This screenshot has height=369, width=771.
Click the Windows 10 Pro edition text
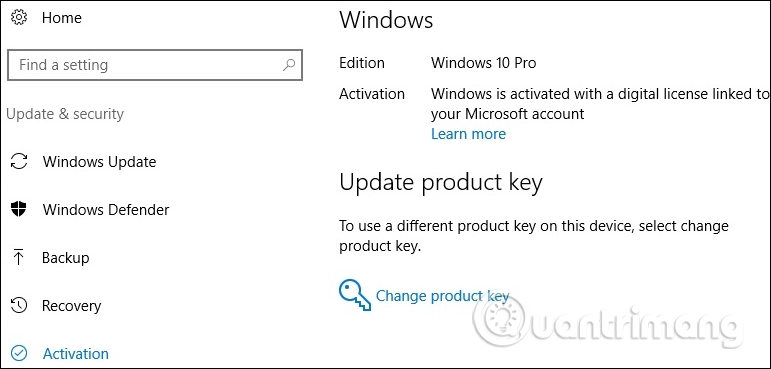point(483,63)
